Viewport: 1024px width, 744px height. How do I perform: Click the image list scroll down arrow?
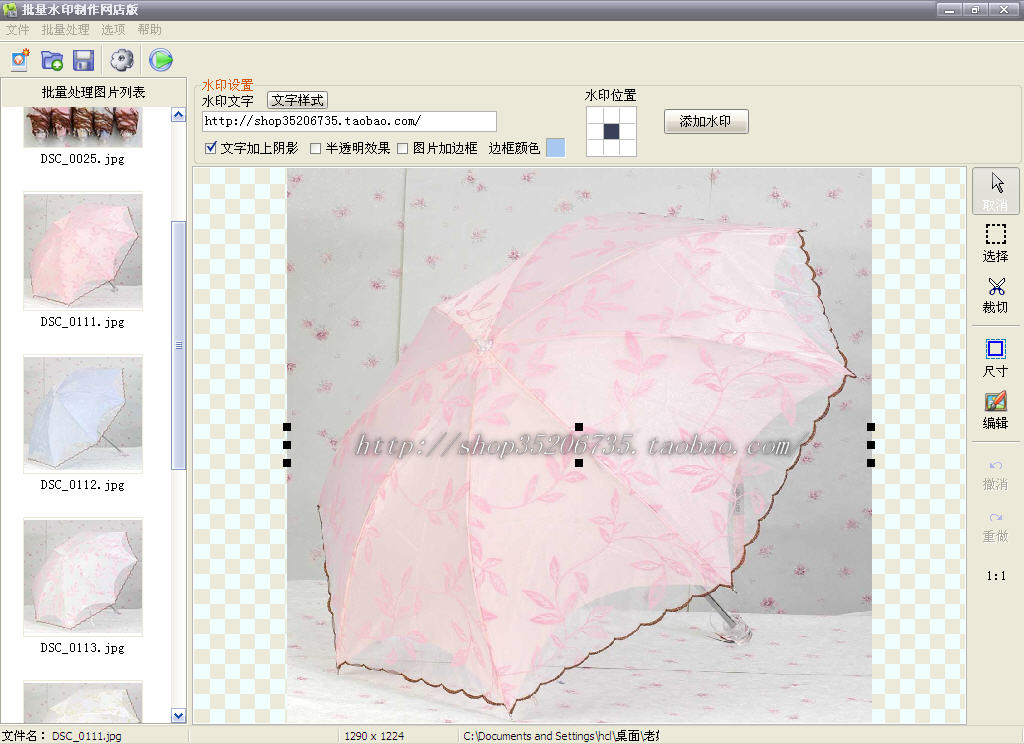point(178,716)
